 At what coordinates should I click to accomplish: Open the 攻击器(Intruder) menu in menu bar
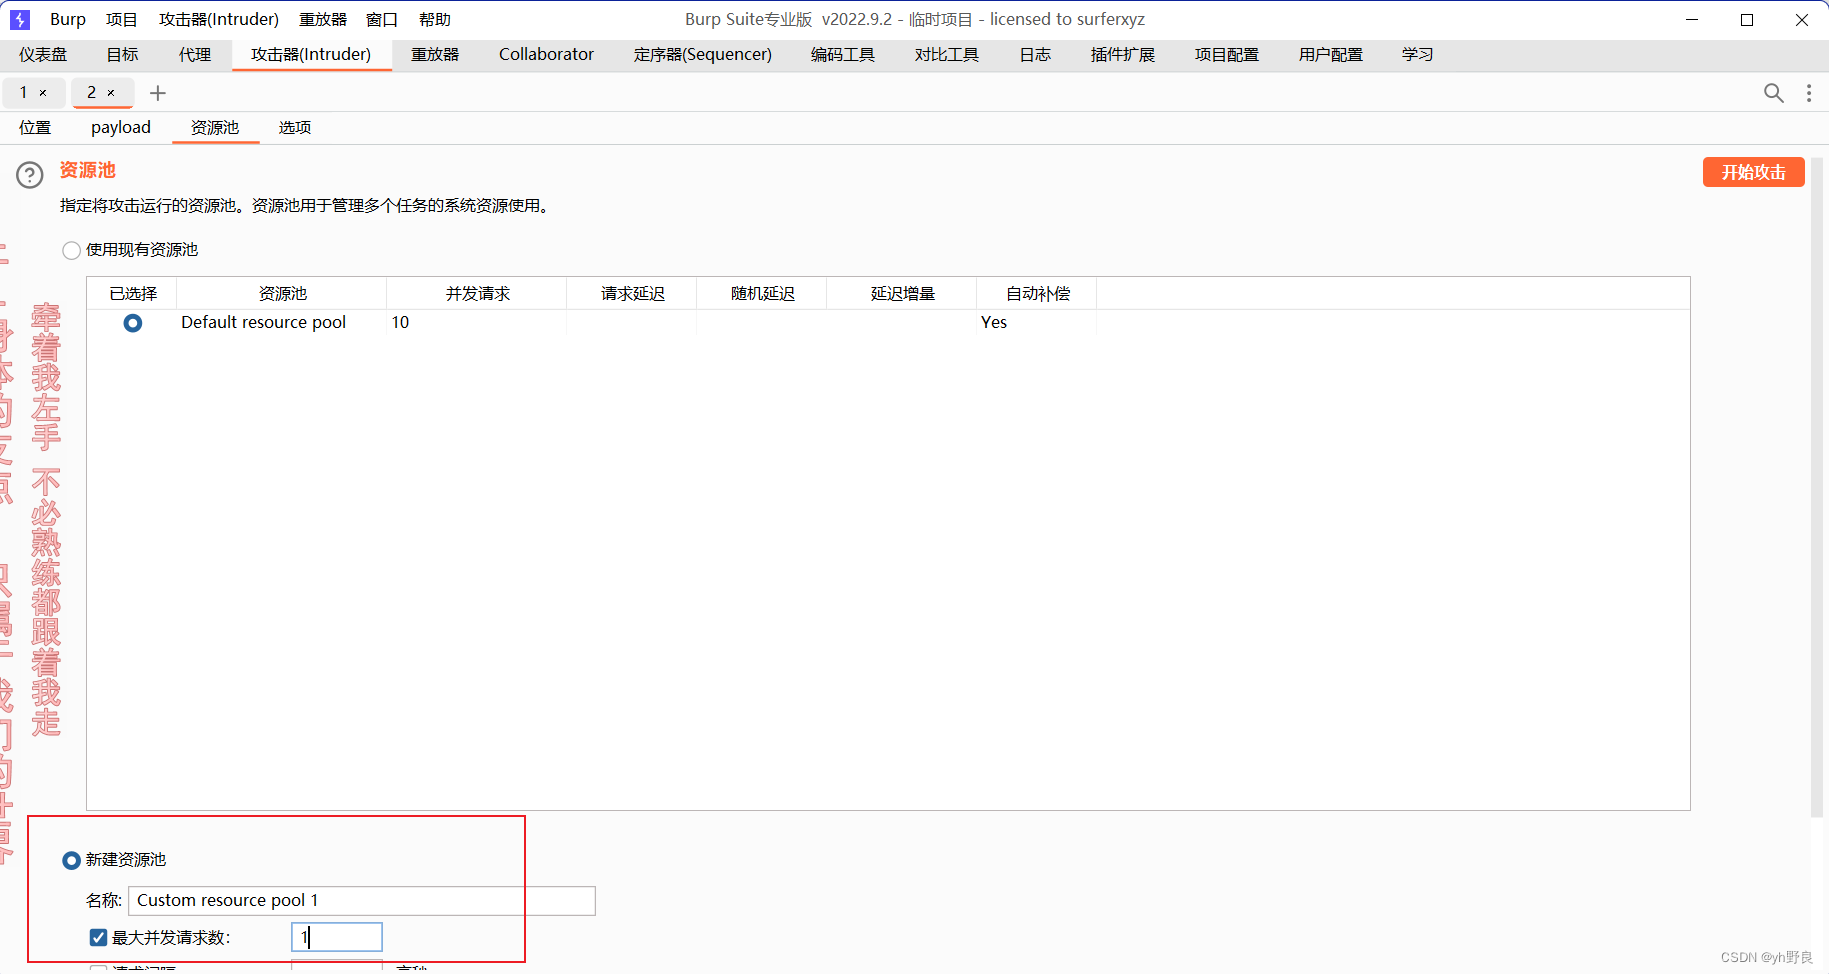[219, 19]
